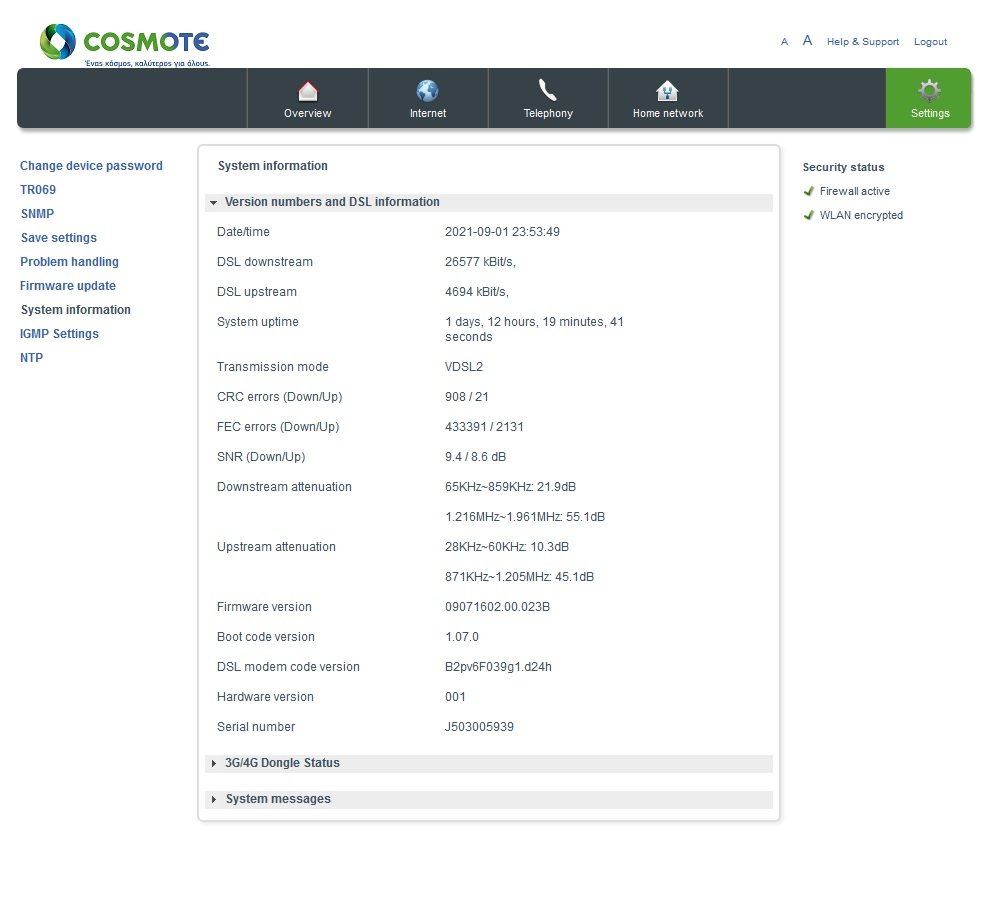Open the TR069 settings link
988x917 pixels.
tap(38, 190)
